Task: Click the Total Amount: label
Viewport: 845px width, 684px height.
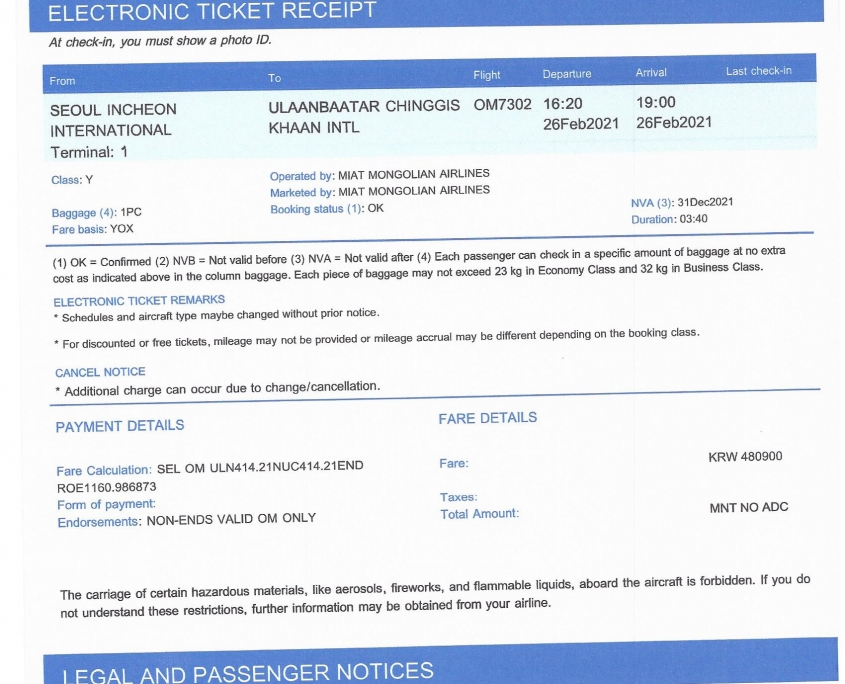Action: pyautogui.click(x=480, y=514)
